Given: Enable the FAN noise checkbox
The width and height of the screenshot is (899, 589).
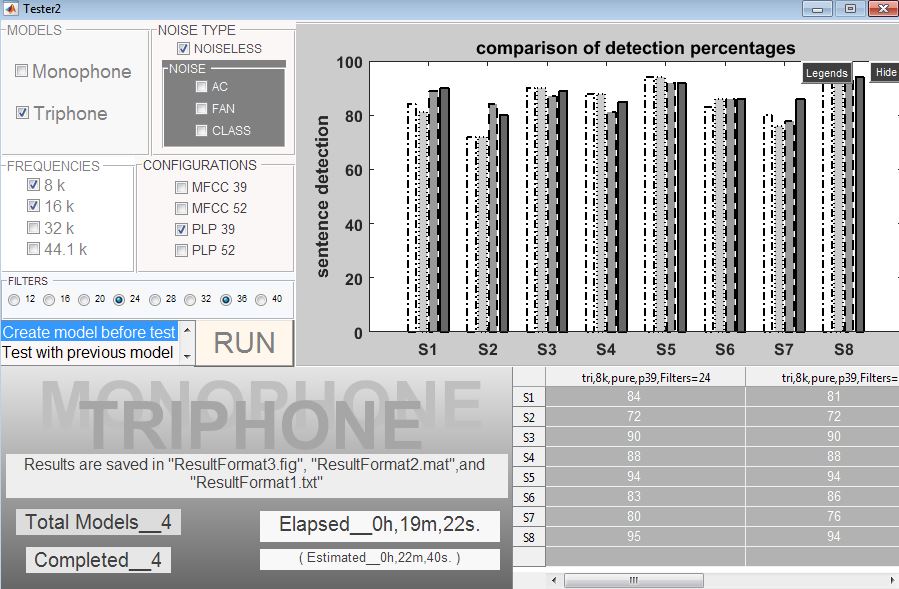Looking at the screenshot, I should pos(202,109).
